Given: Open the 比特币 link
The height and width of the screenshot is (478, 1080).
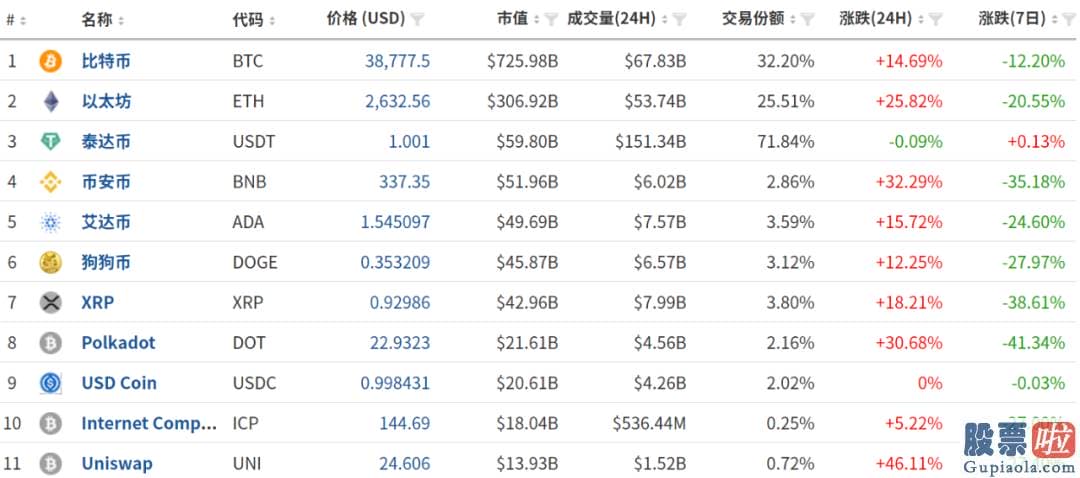Looking at the screenshot, I should [105, 61].
